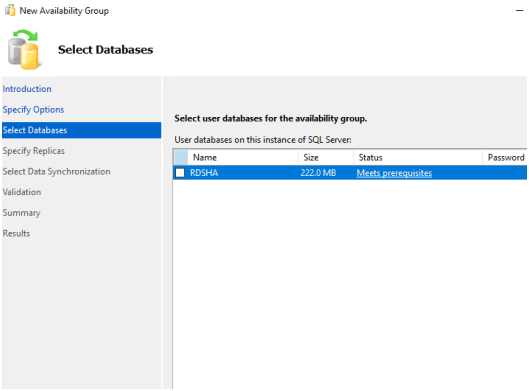Sort databases by the Size column header
The width and height of the screenshot is (529, 391).
click(326, 158)
